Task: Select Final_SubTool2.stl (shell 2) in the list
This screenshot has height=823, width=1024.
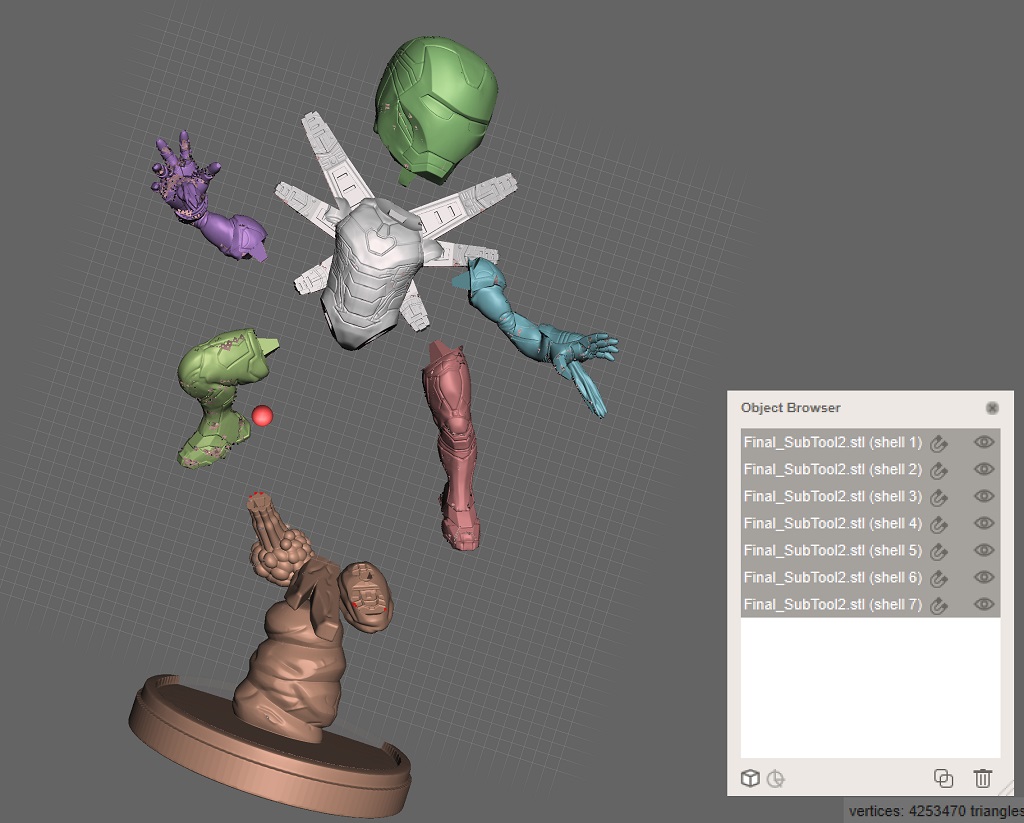Action: pyautogui.click(x=832, y=469)
